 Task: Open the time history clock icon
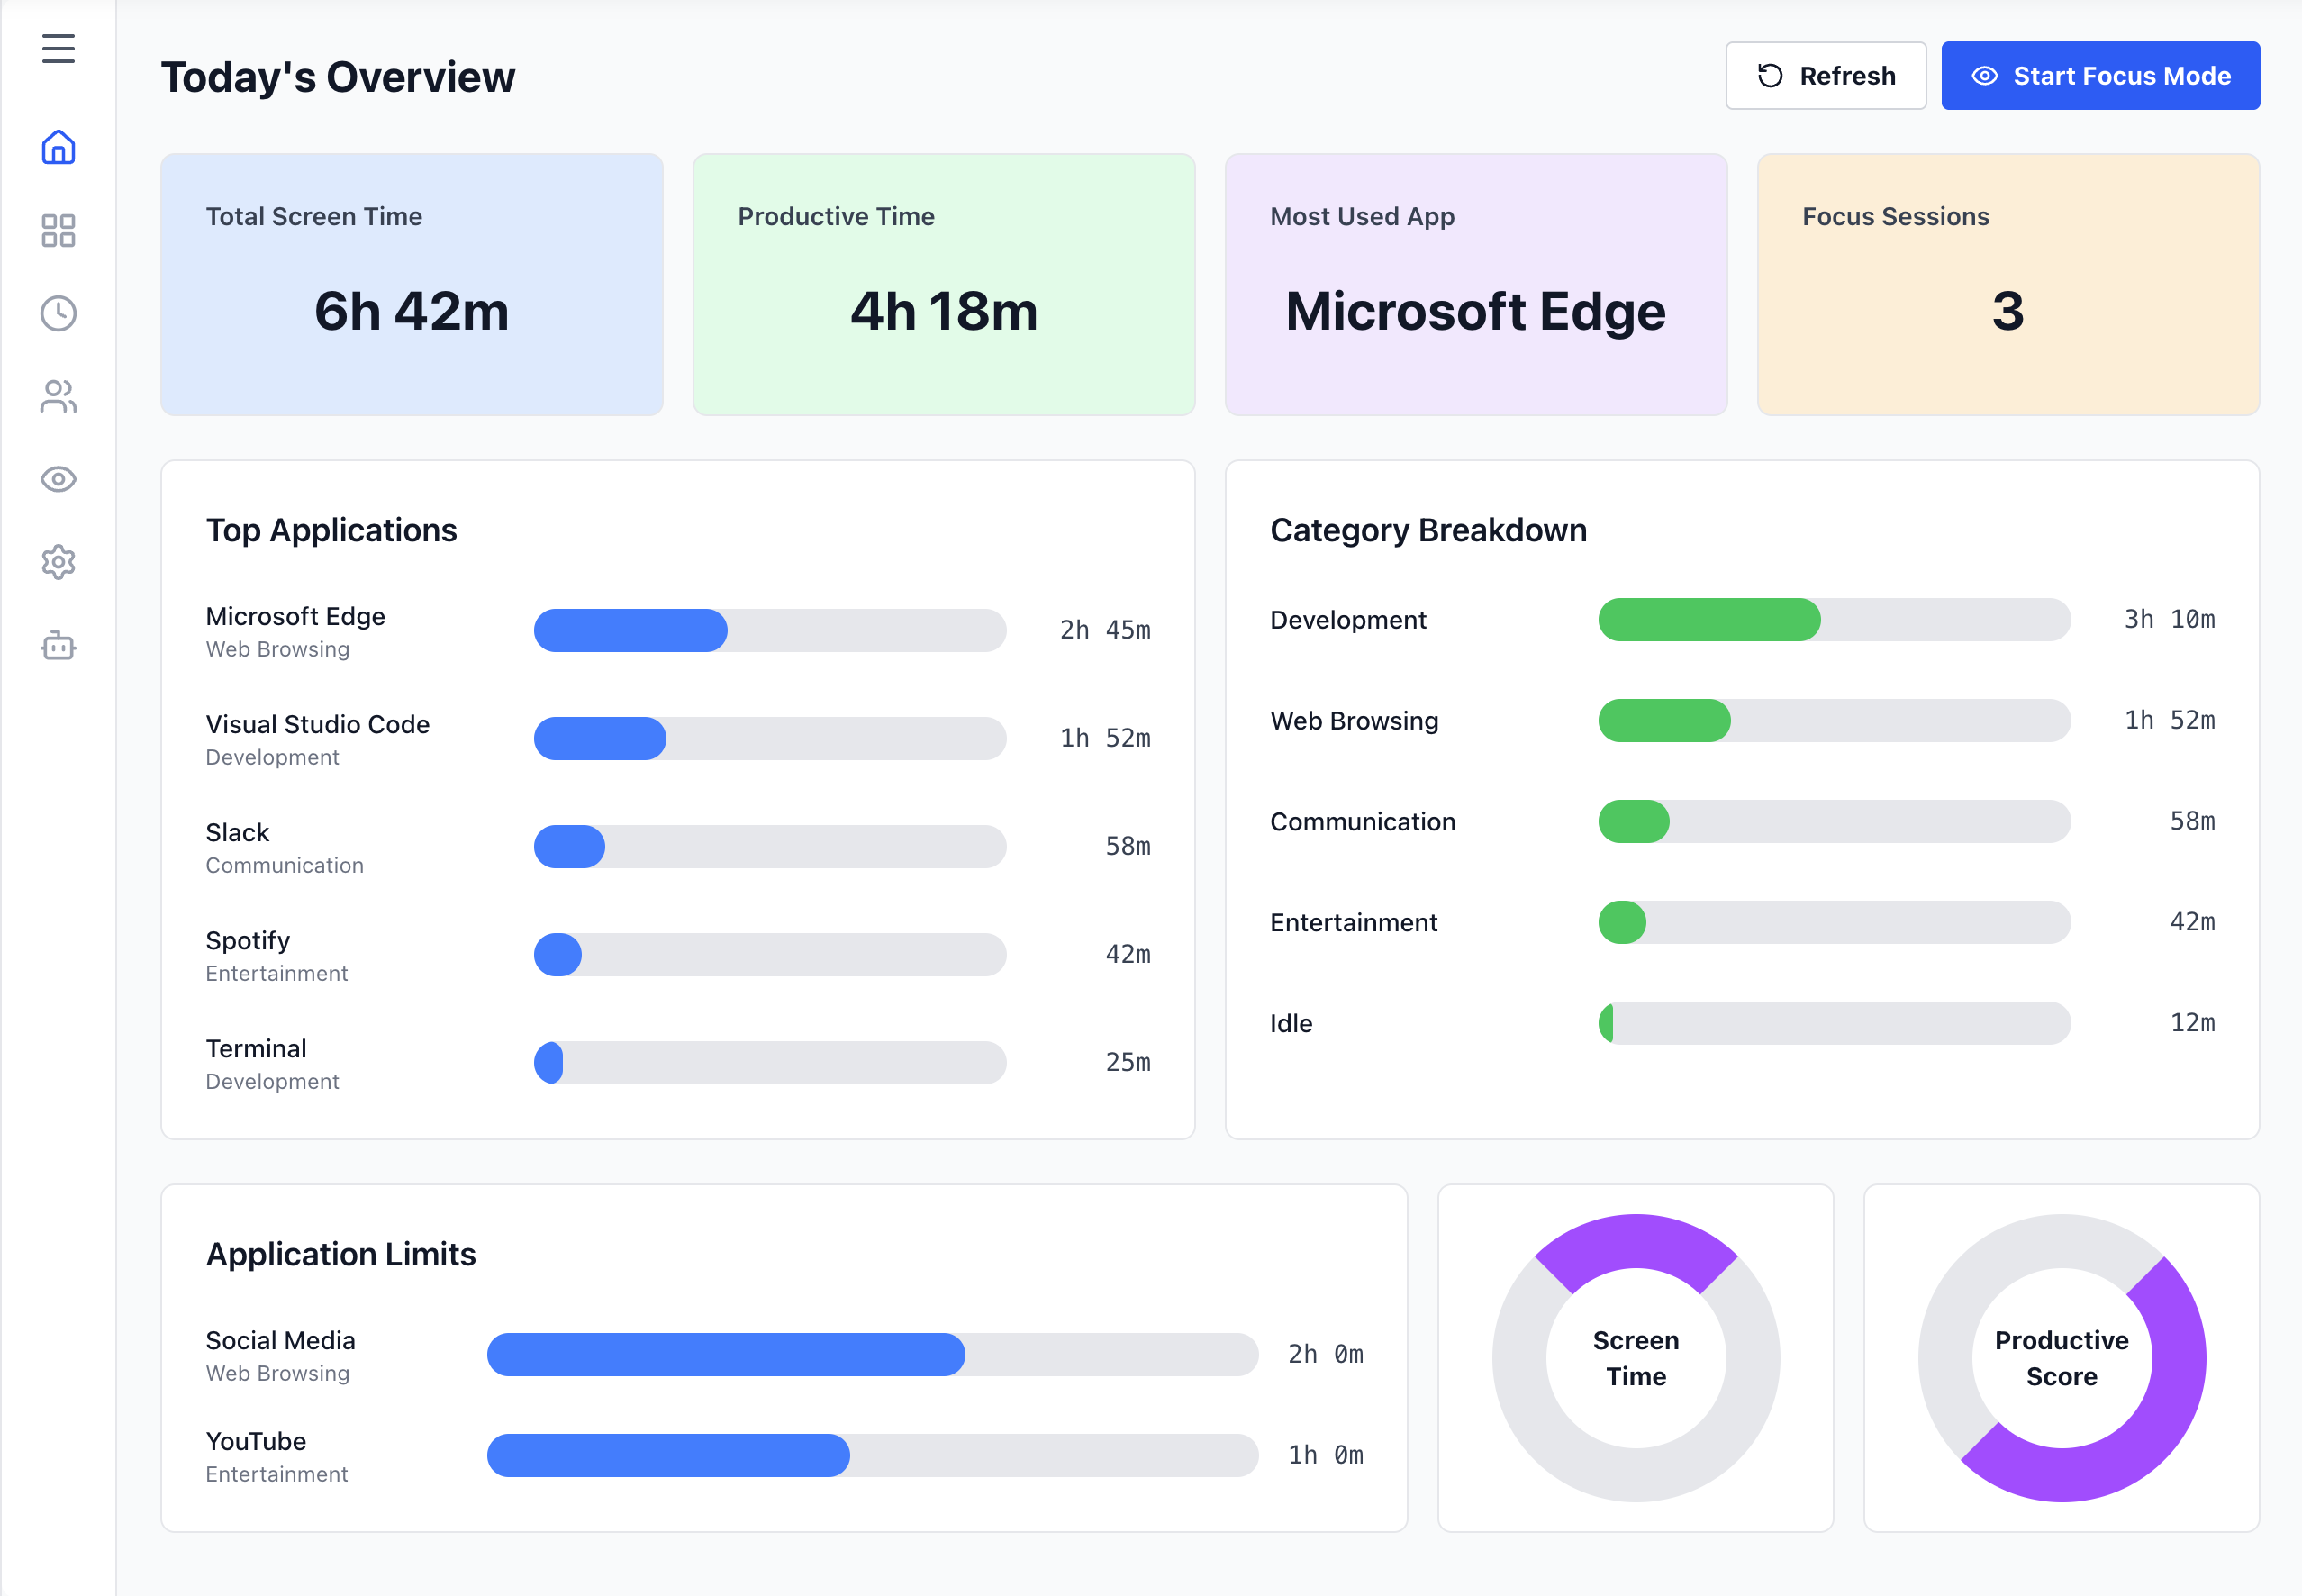coord(57,313)
